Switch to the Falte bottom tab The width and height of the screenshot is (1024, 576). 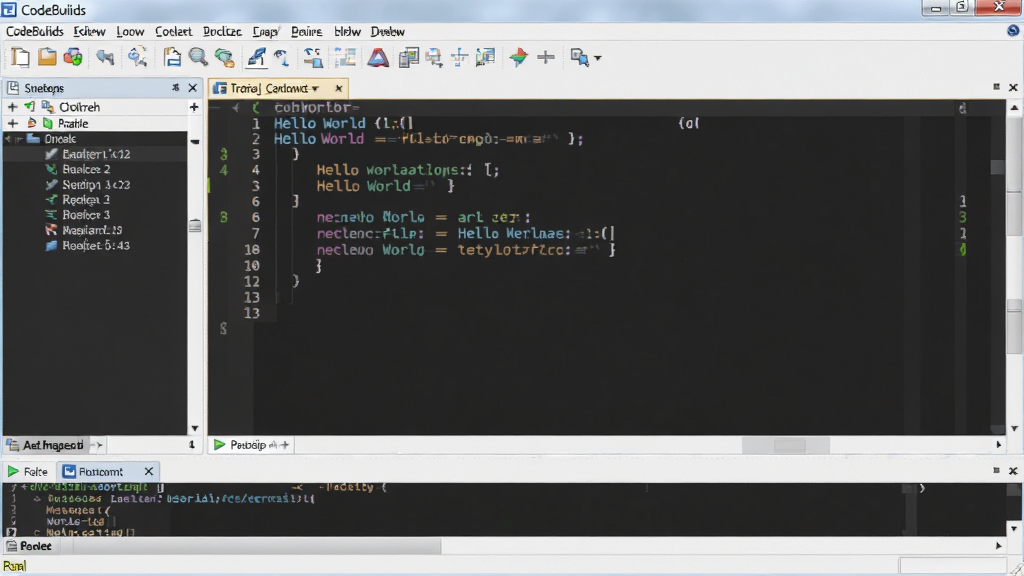click(x=27, y=472)
